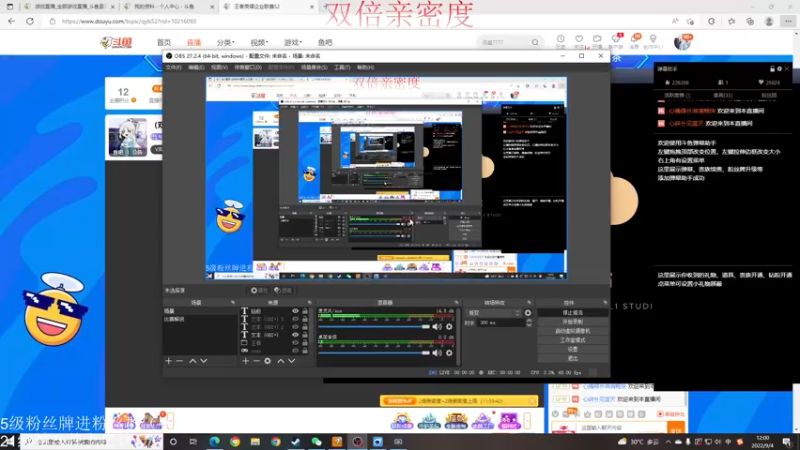Open Microsoft Edge from the taskbar

pyautogui.click(x=214, y=442)
